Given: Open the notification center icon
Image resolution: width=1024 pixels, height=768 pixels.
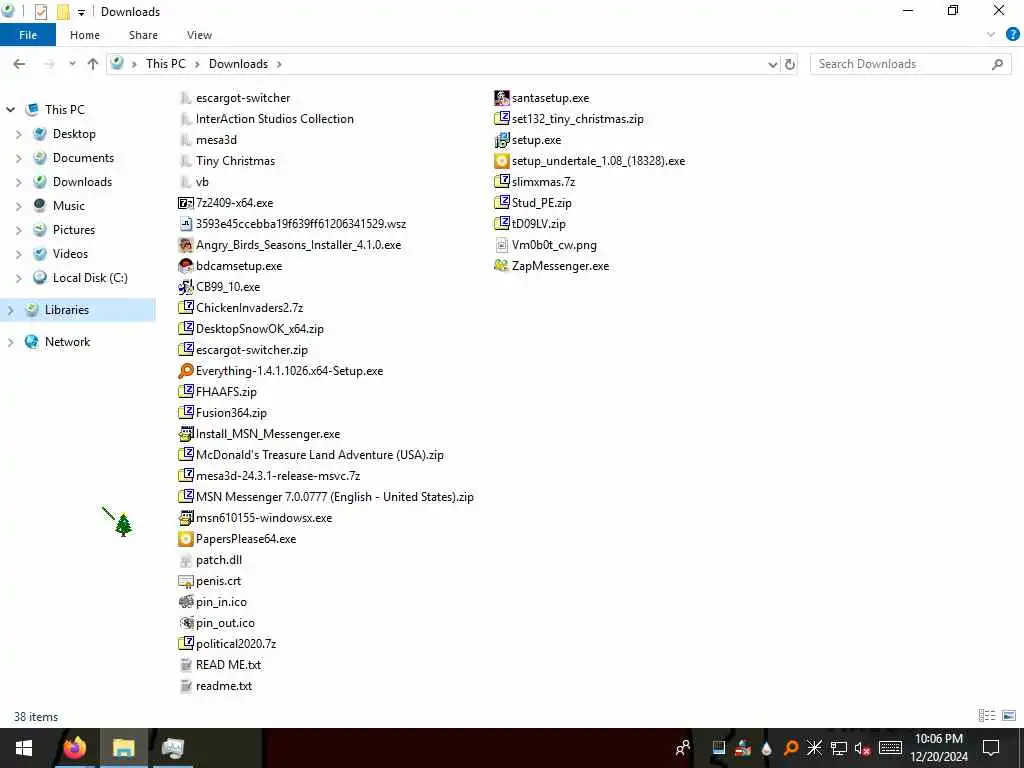Looking at the screenshot, I should [x=991, y=748].
